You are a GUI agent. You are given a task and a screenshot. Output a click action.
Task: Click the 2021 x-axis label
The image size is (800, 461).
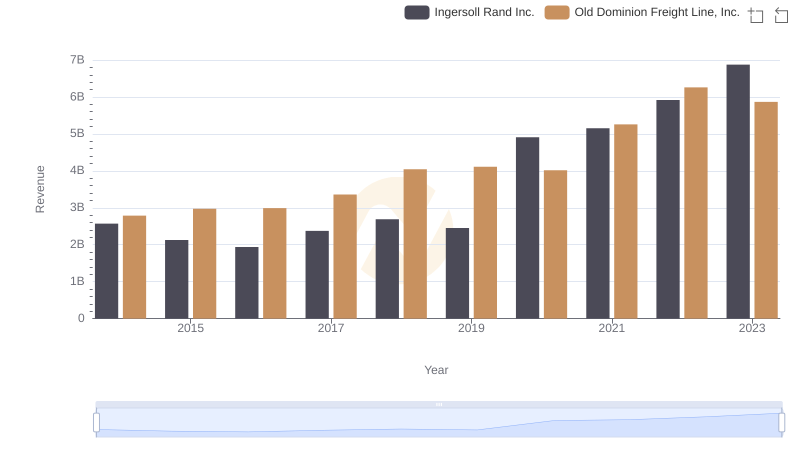click(x=611, y=328)
